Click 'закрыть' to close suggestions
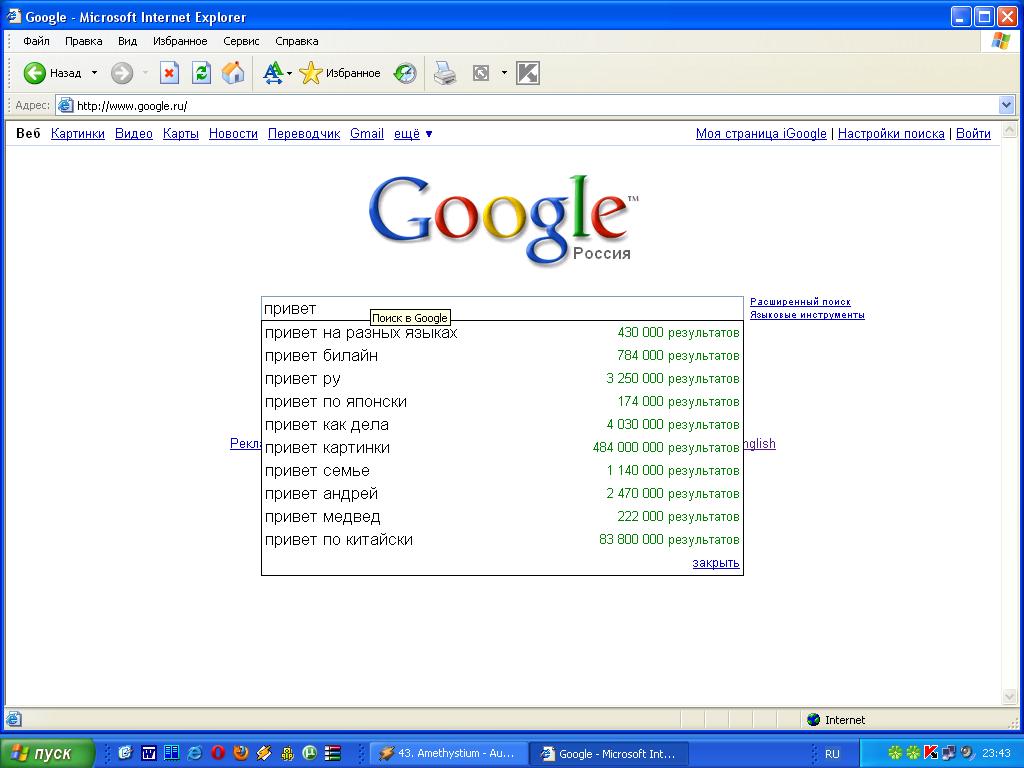 (x=716, y=563)
